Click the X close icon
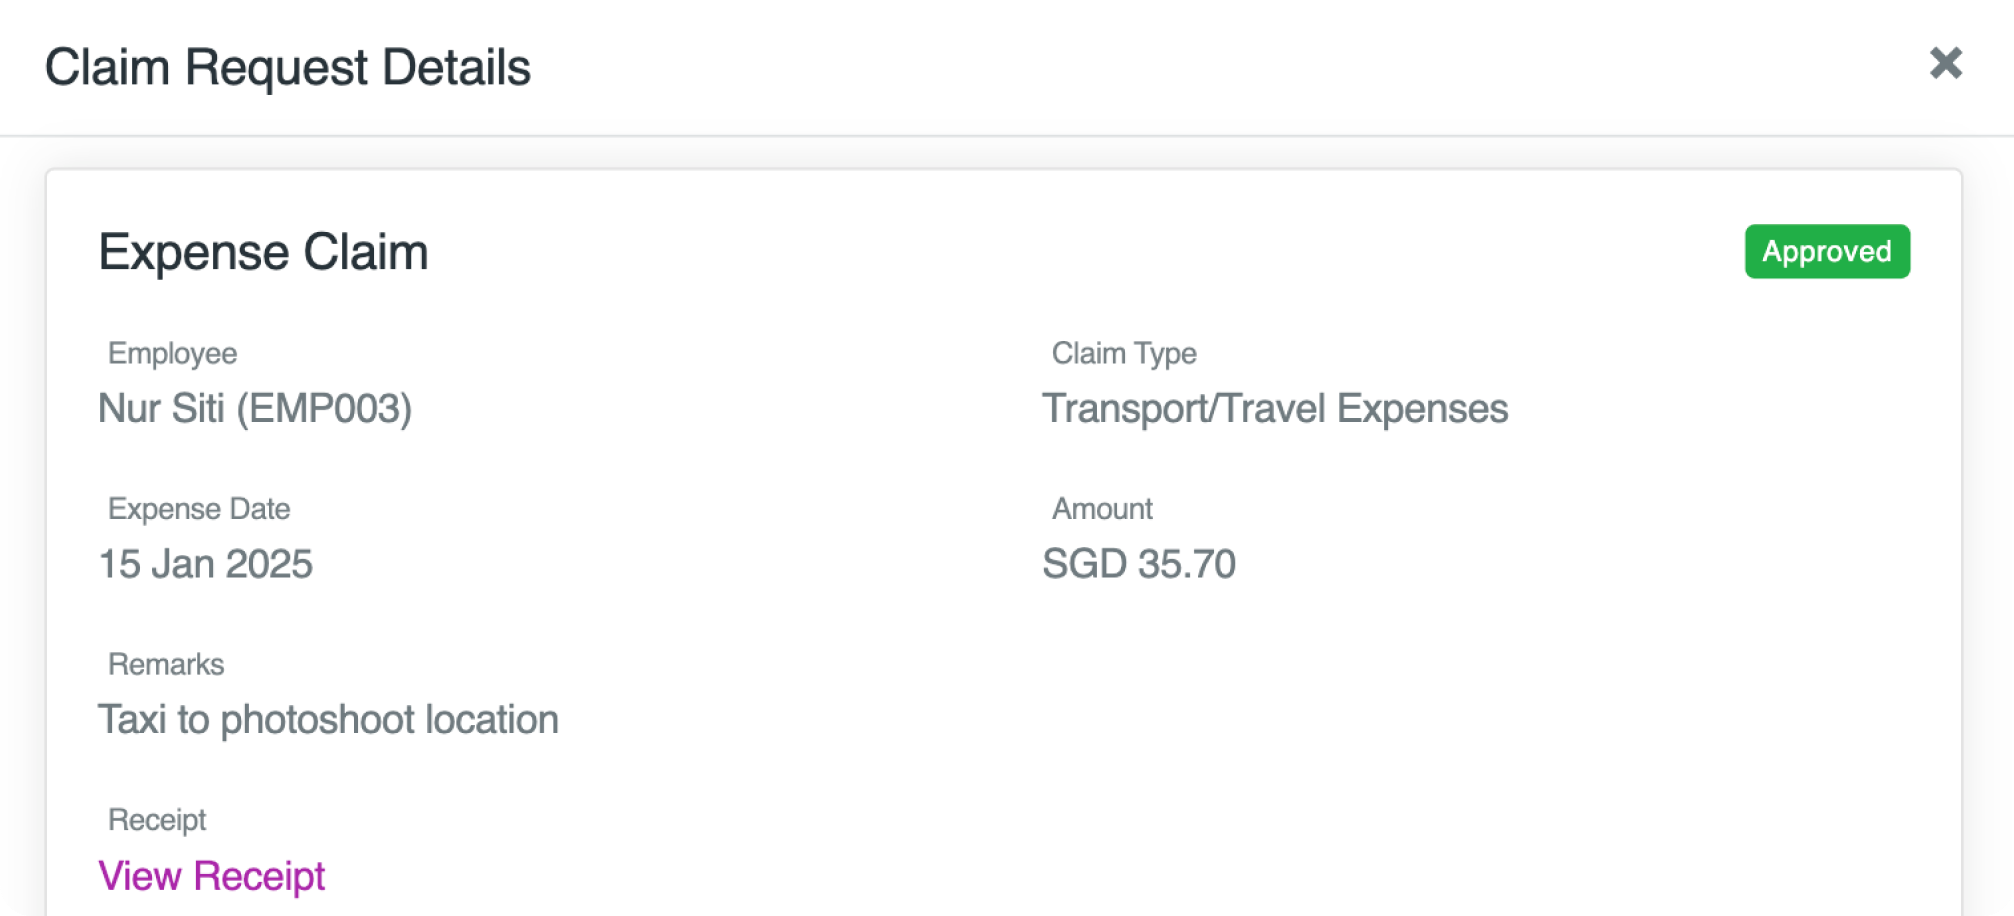 1944,66
